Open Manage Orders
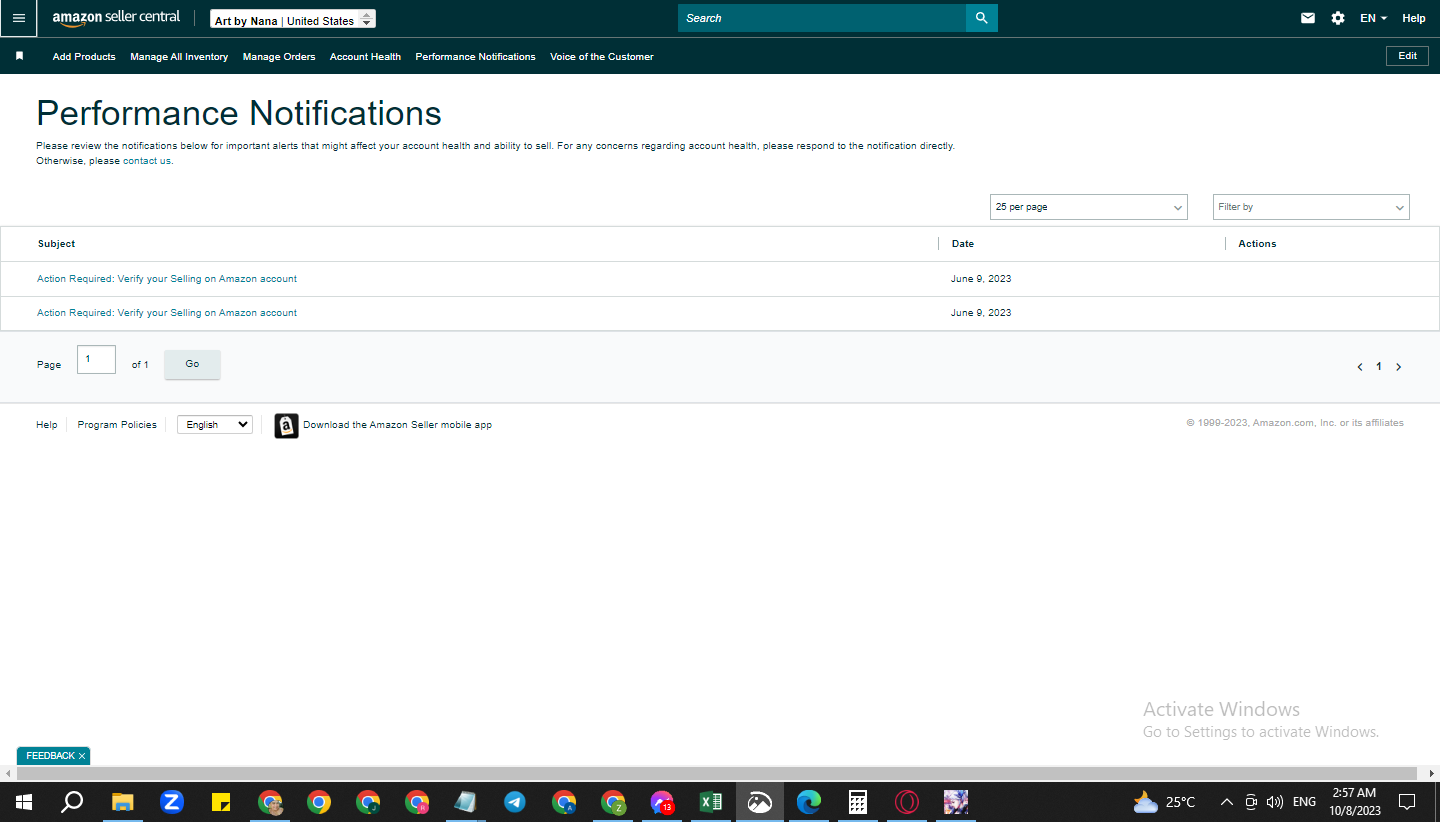This screenshot has width=1440, height=822. click(x=279, y=57)
